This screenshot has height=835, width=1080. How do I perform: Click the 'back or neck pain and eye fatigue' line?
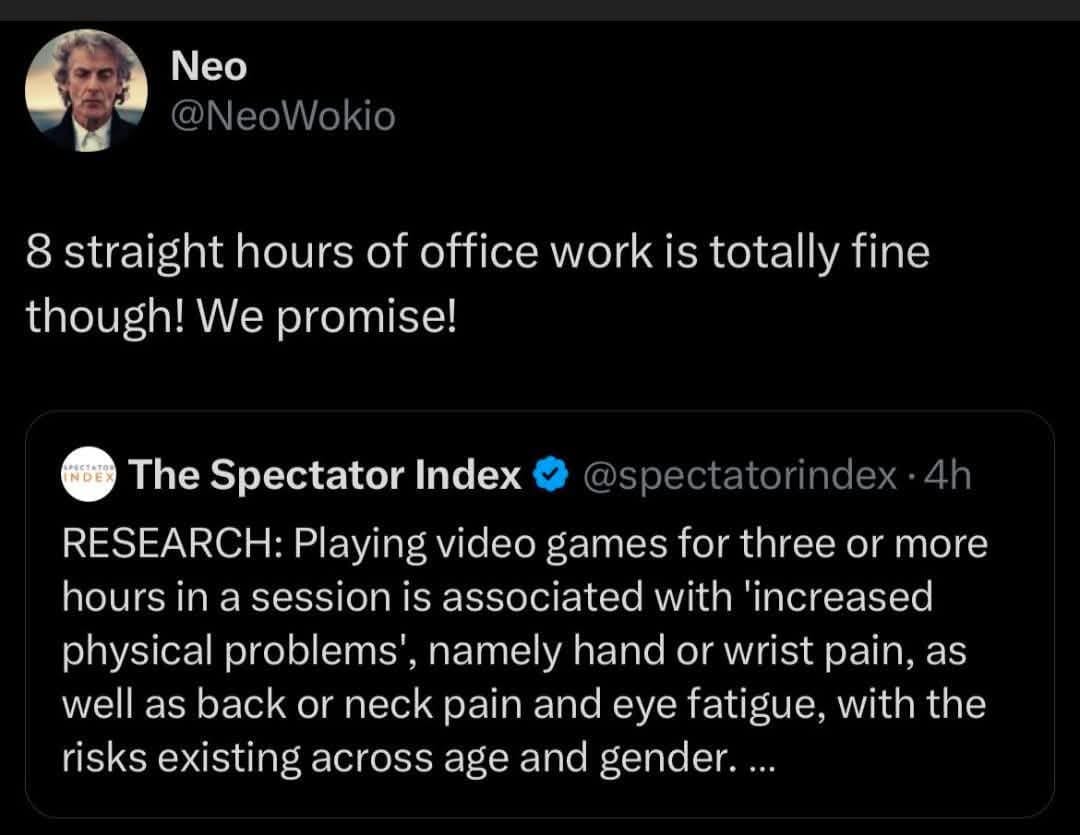point(523,705)
